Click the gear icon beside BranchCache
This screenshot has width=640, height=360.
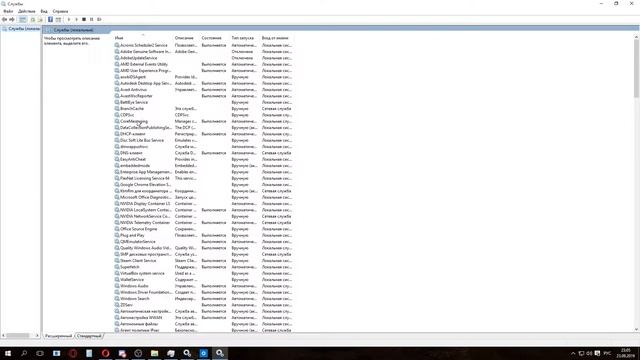(x=117, y=109)
